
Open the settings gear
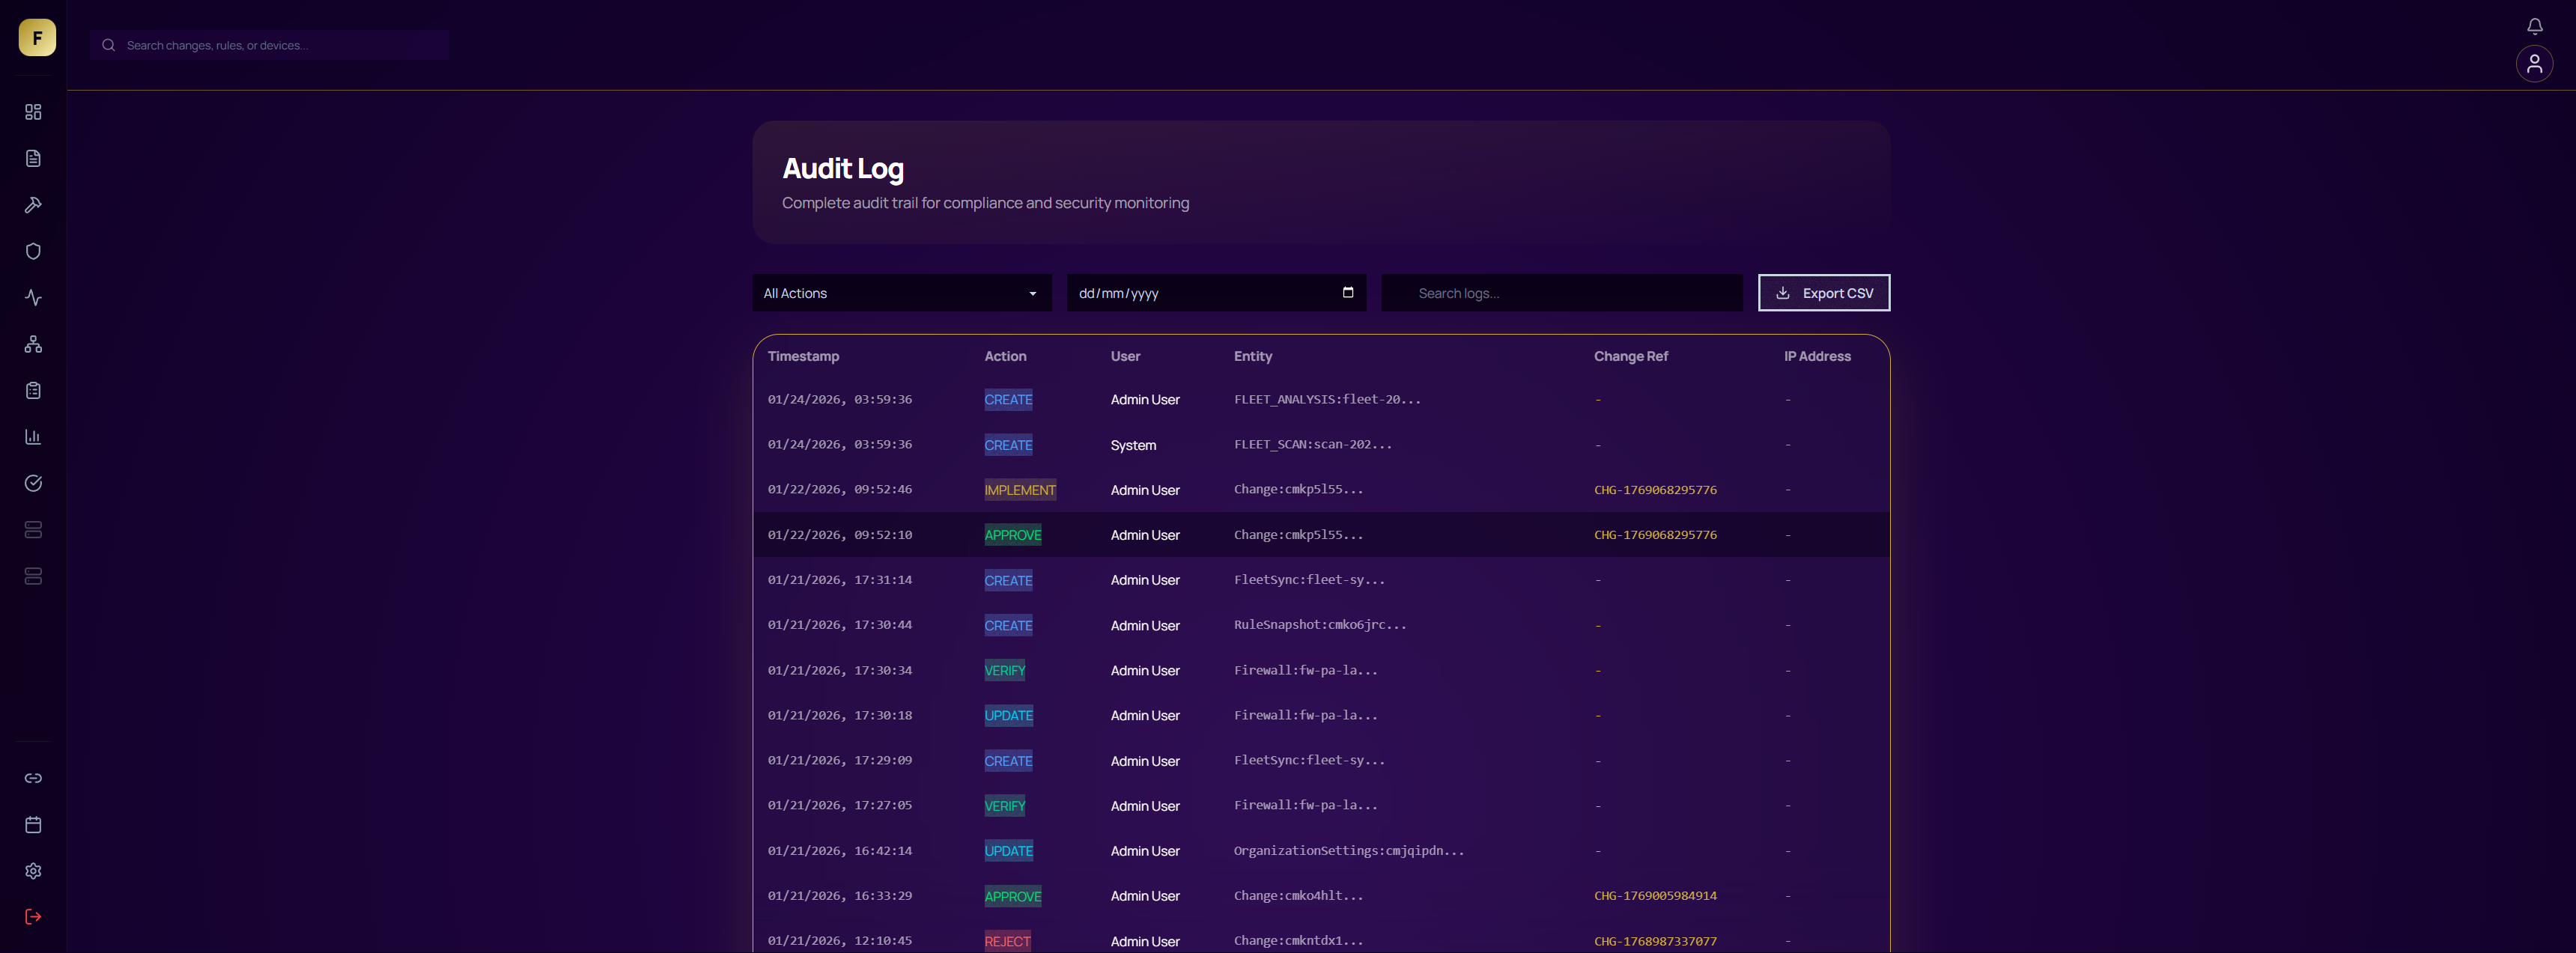click(33, 870)
